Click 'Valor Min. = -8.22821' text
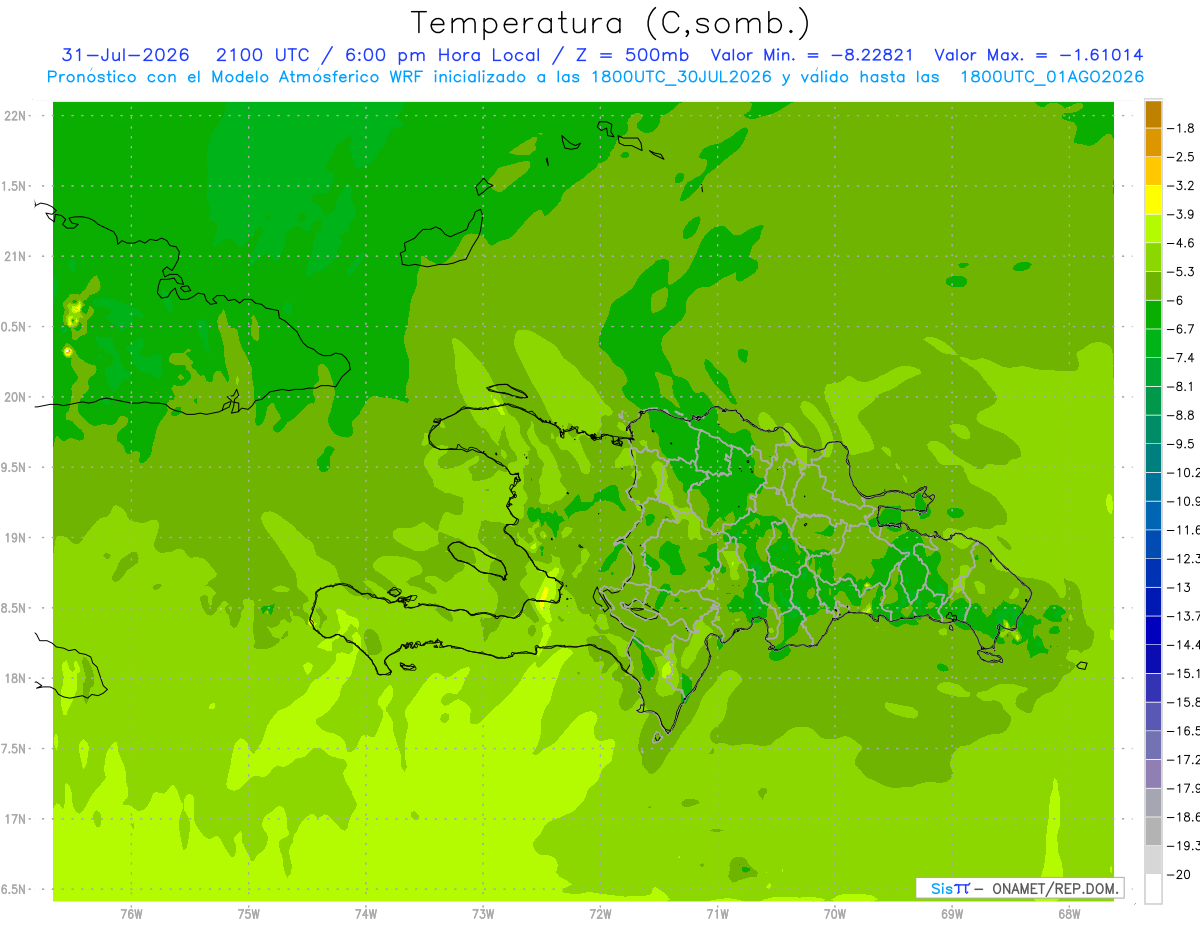 812,55
